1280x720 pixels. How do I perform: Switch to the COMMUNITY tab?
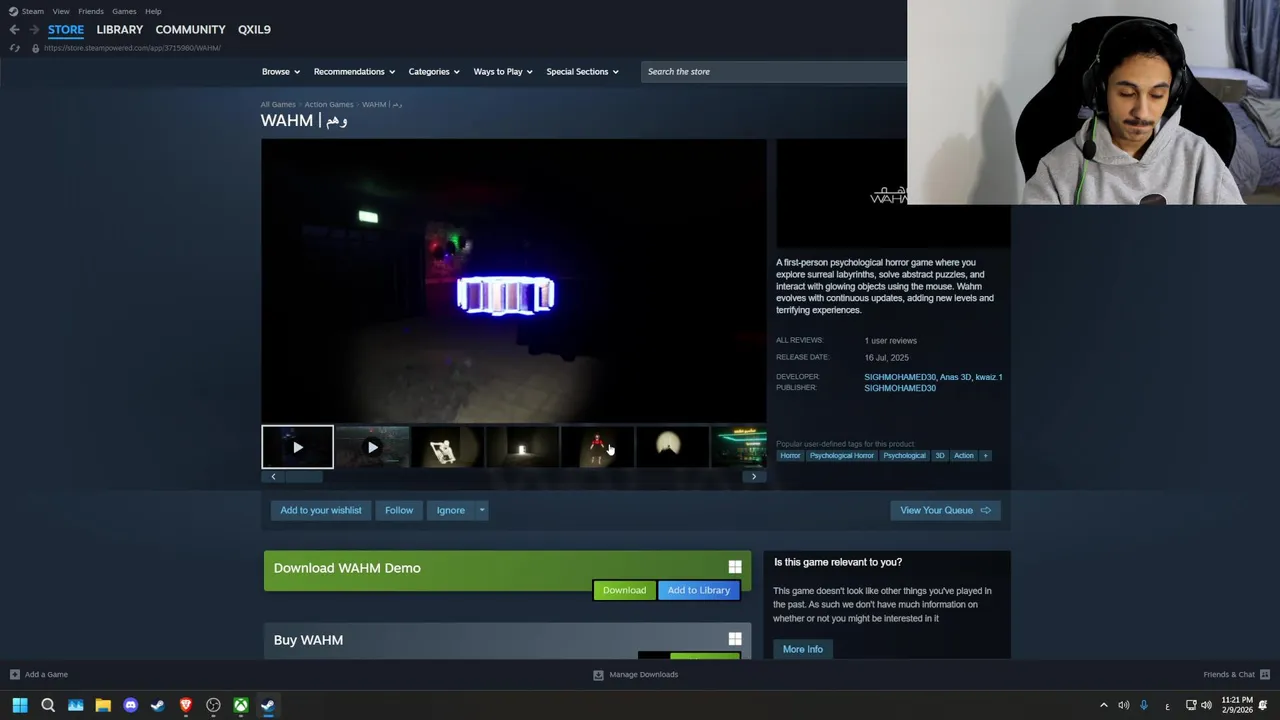coord(190,30)
